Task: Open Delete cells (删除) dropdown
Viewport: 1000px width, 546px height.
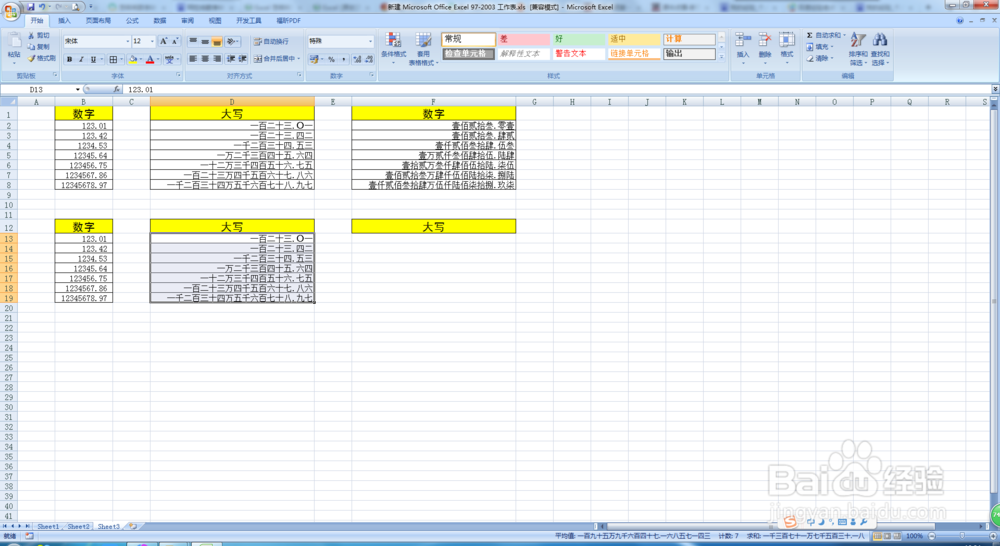Action: pos(765,48)
